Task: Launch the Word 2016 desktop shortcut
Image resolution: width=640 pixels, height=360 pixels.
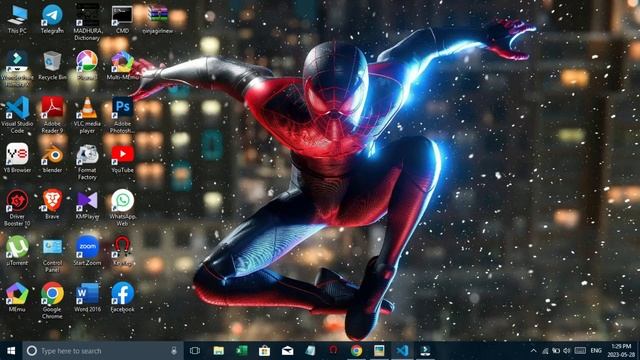Action: [x=87, y=297]
